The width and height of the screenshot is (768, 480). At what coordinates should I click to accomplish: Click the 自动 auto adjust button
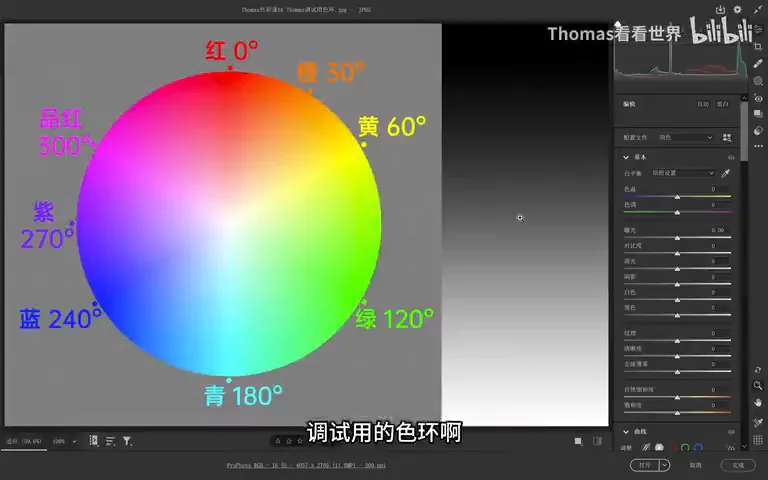[703, 104]
